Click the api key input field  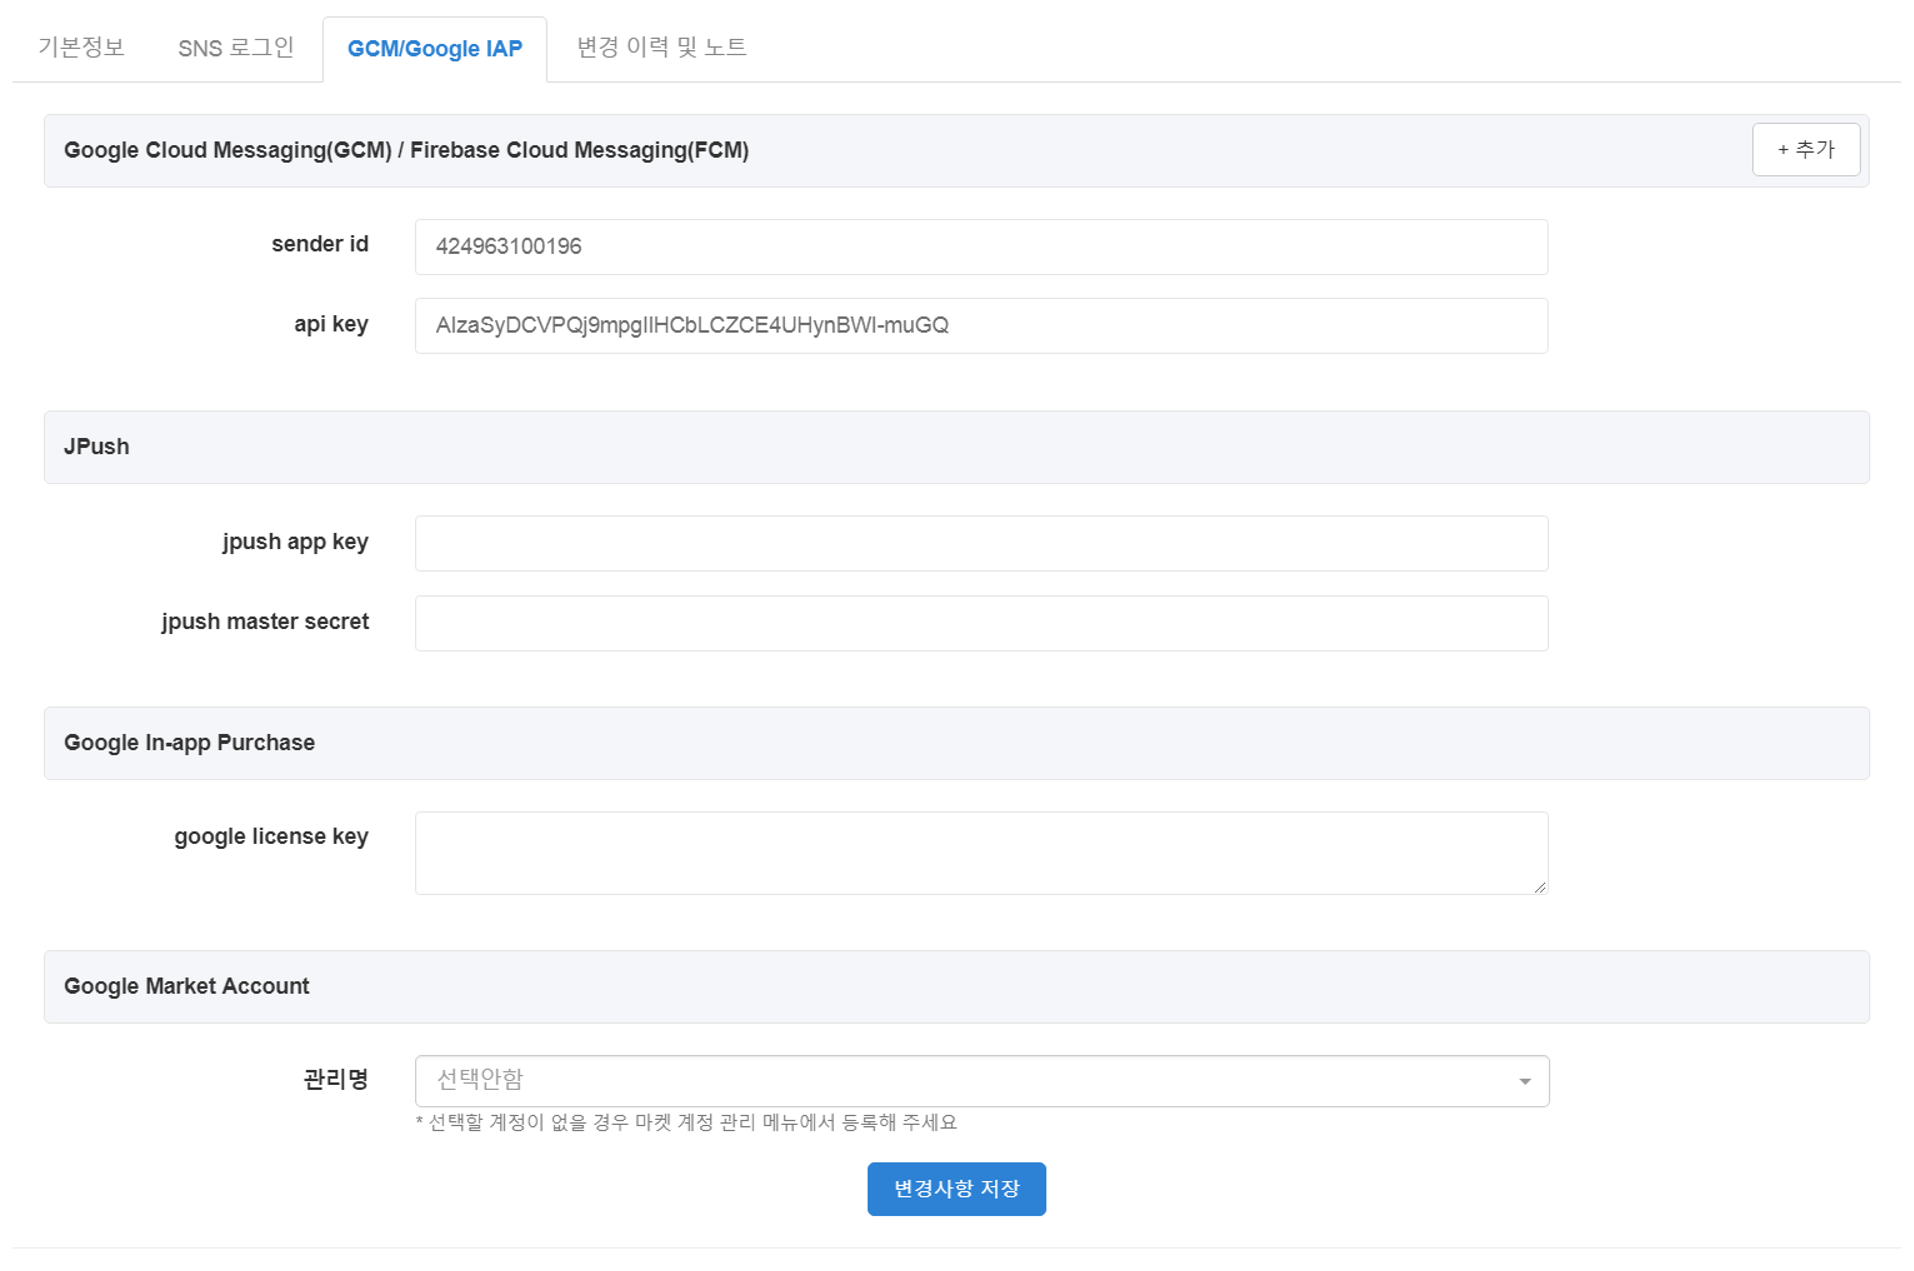tap(981, 326)
